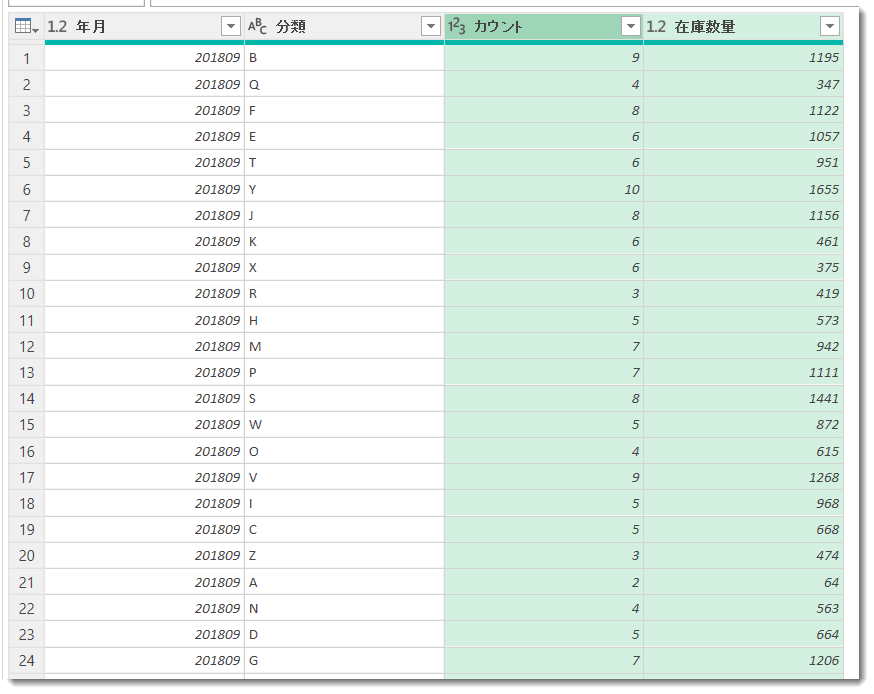Open the filter dropdown on 分類 column
The width and height of the screenshot is (874, 694).
click(432, 26)
